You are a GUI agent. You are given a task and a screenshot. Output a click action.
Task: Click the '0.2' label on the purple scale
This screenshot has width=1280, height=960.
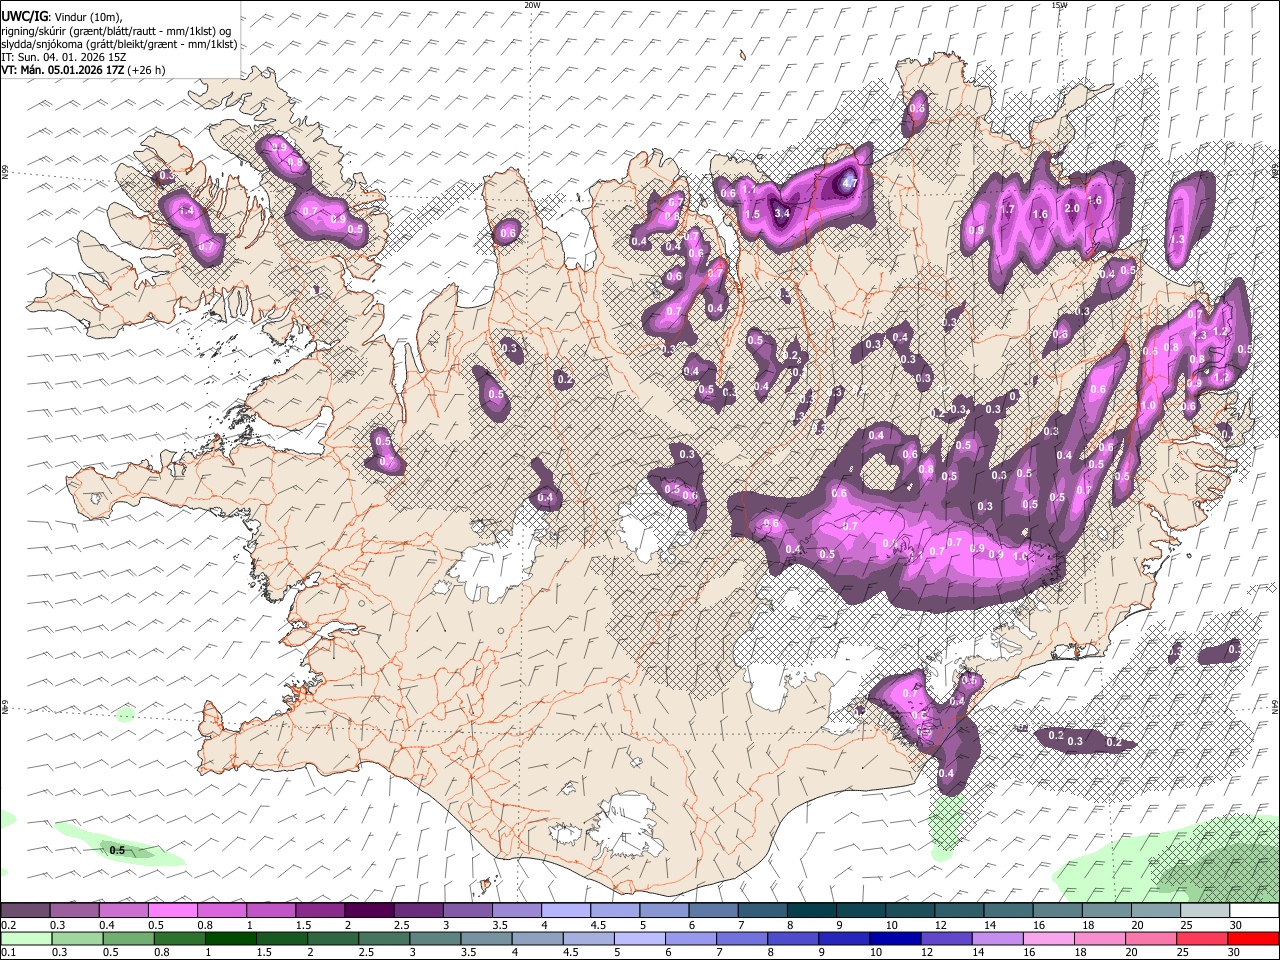tap(8, 925)
